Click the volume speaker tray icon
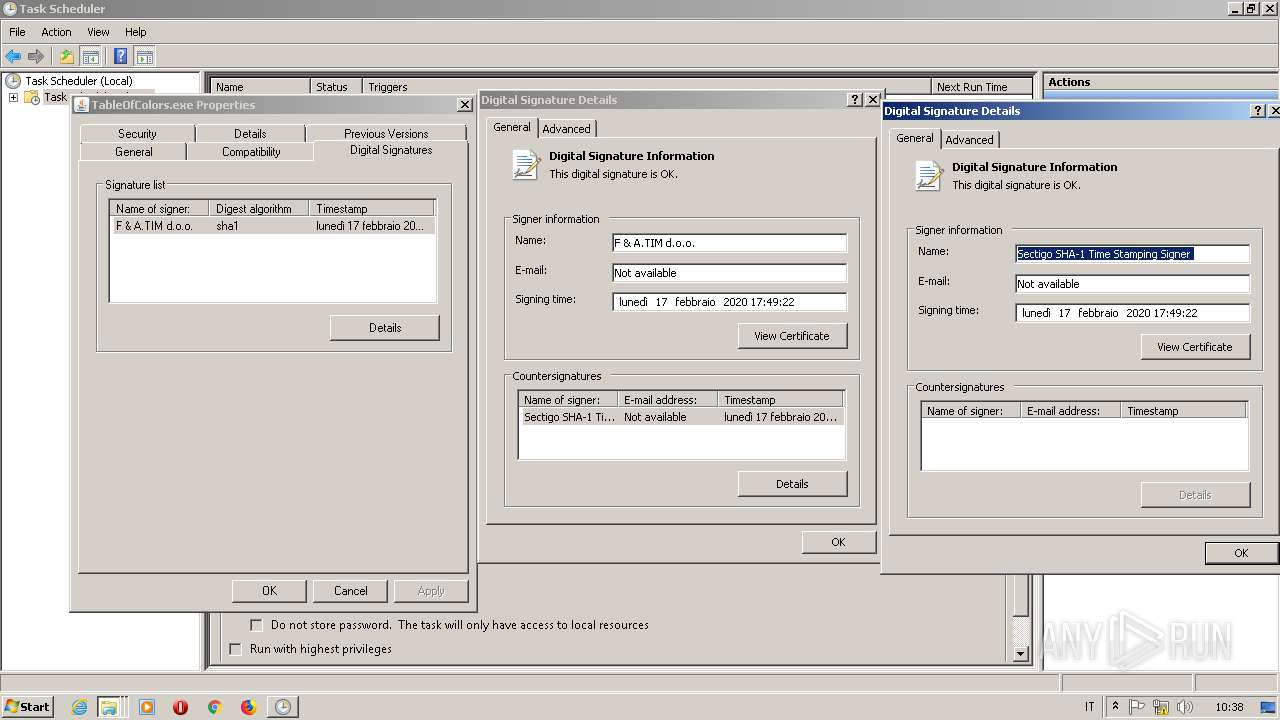Viewport: 1280px width, 720px height. click(1185, 707)
